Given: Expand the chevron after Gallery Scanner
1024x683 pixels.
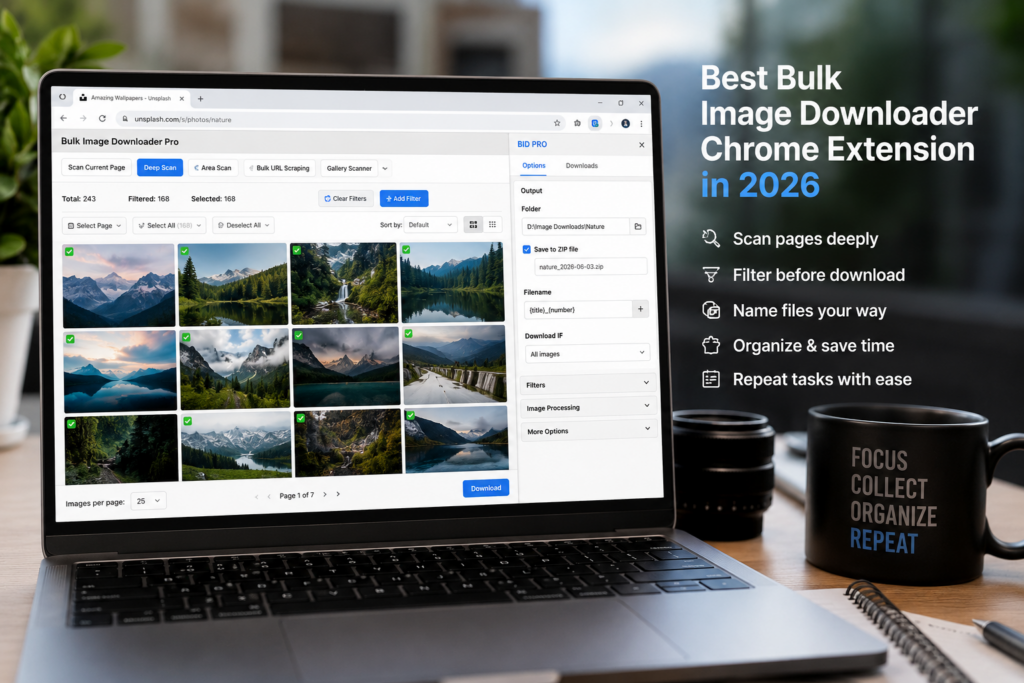Looking at the screenshot, I should [385, 168].
